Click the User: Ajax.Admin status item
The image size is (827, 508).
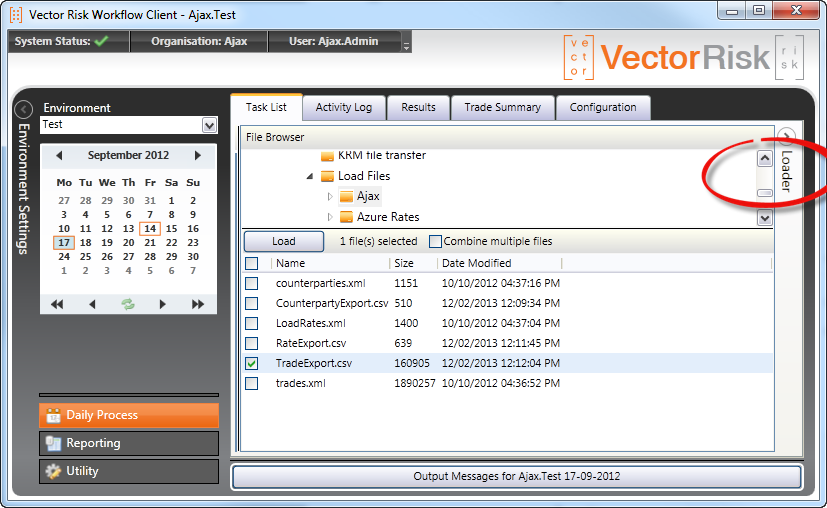pyautogui.click(x=333, y=41)
